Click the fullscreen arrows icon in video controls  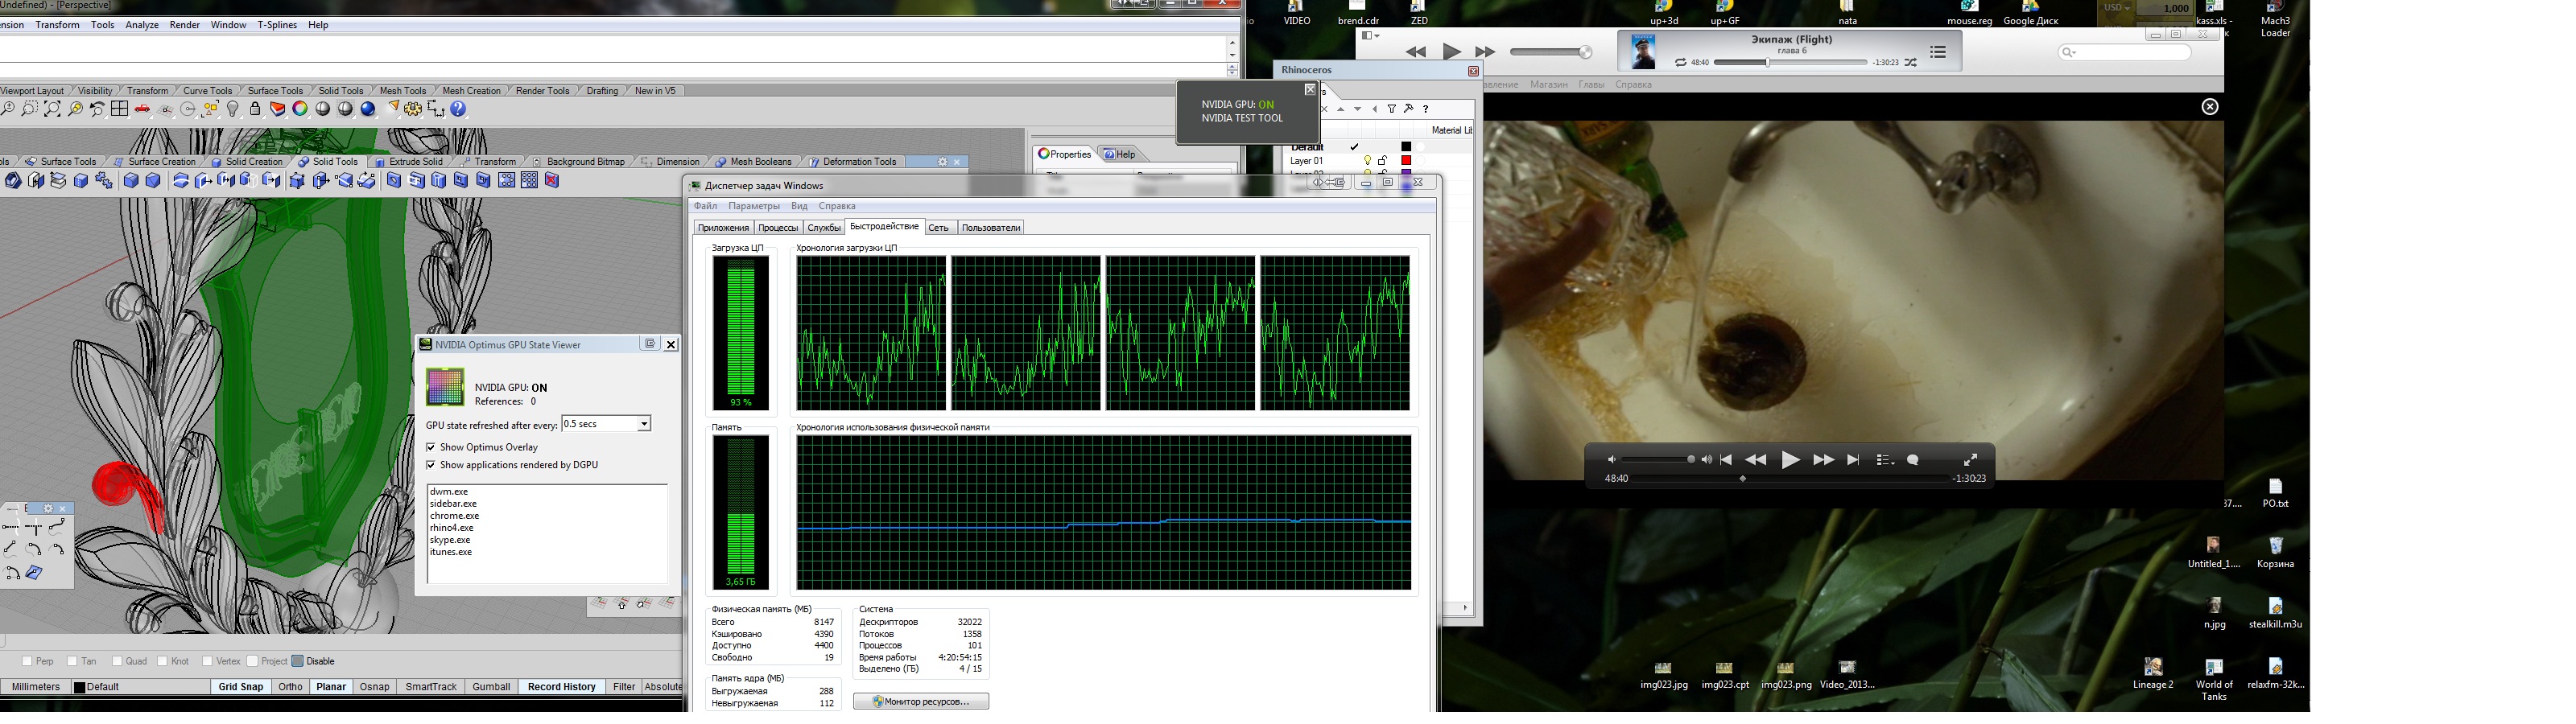(x=1971, y=462)
